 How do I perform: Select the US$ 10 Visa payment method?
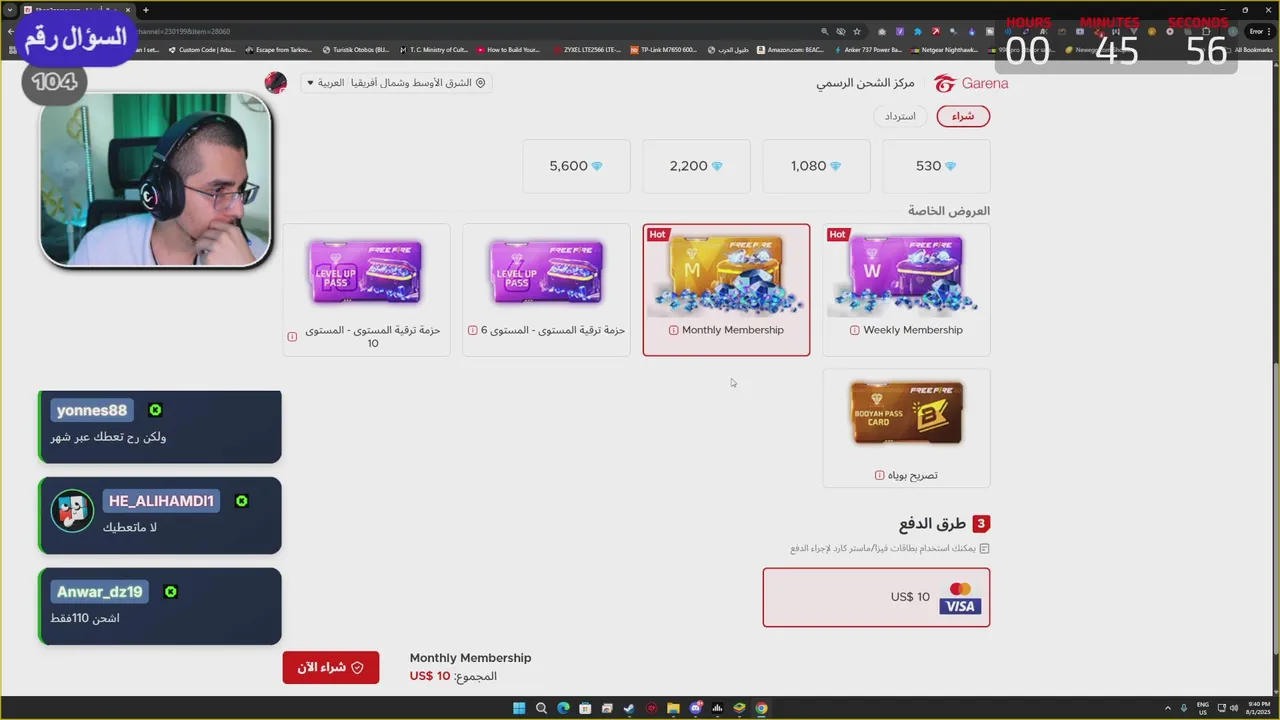point(876,598)
